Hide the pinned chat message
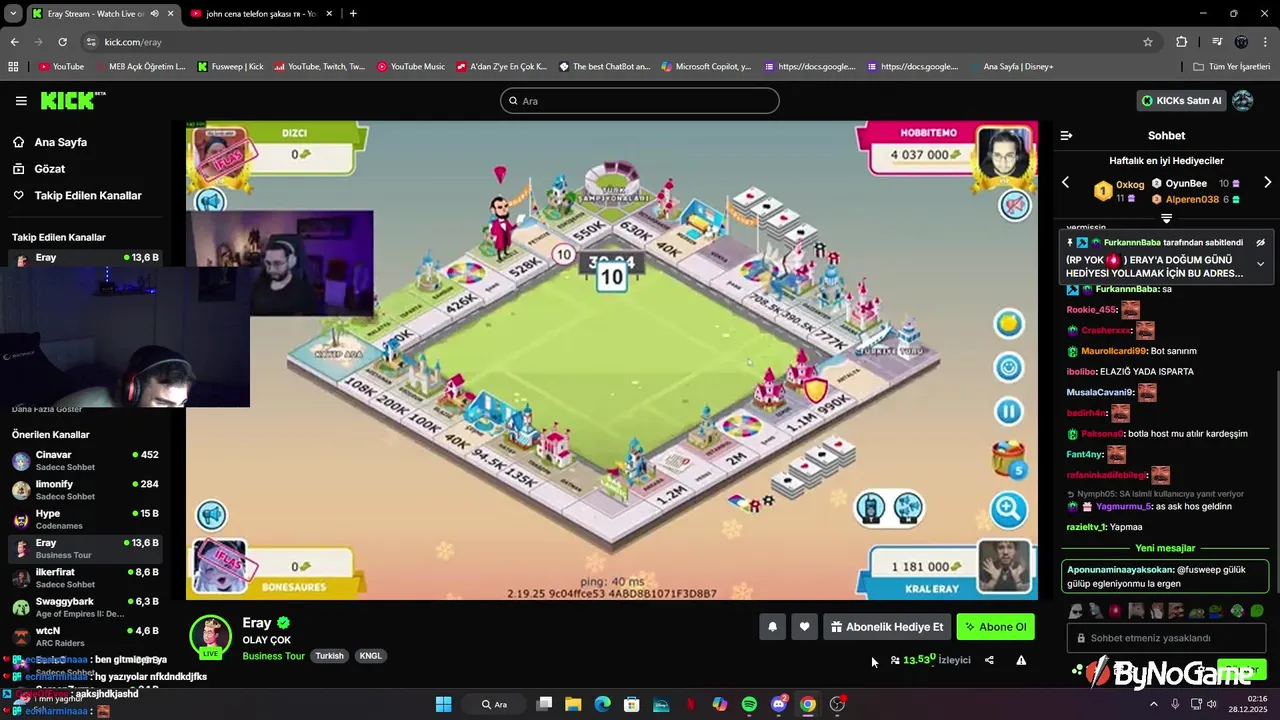Image resolution: width=1280 pixels, height=720 pixels. (x=1261, y=242)
